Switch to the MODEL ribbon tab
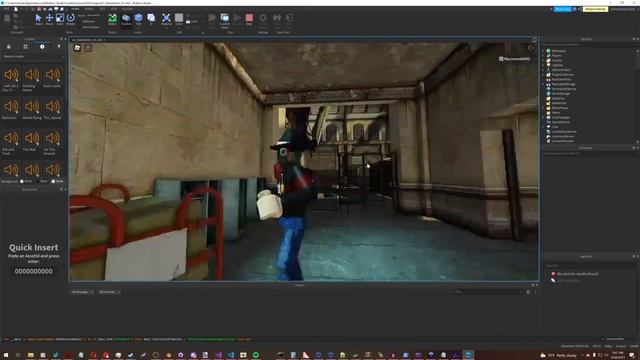Viewport: 640px width, 360px height. click(89, 9)
